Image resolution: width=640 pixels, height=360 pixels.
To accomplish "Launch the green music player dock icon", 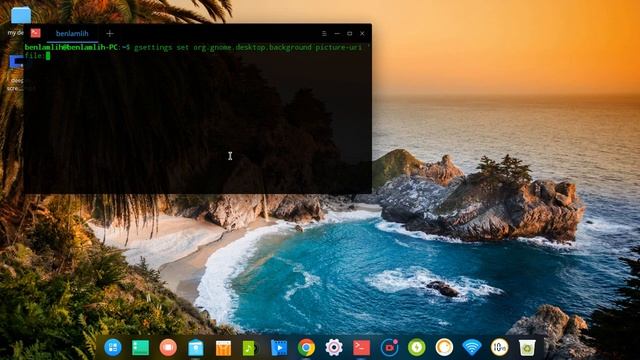I will [x=250, y=348].
